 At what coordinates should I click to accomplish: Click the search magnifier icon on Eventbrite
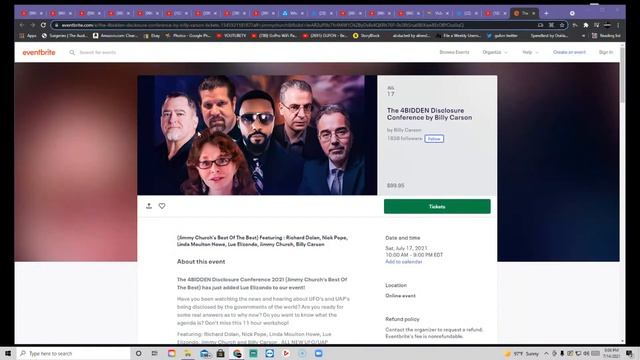(x=72, y=52)
